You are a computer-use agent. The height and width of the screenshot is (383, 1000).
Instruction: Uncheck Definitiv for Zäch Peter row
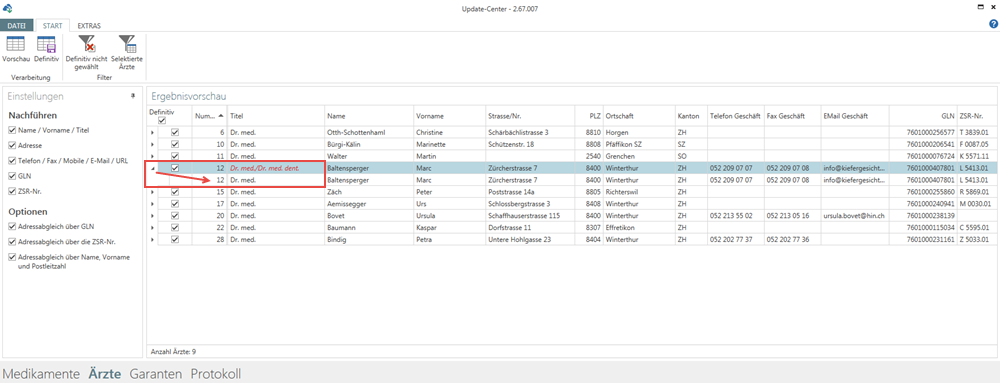tap(175, 192)
